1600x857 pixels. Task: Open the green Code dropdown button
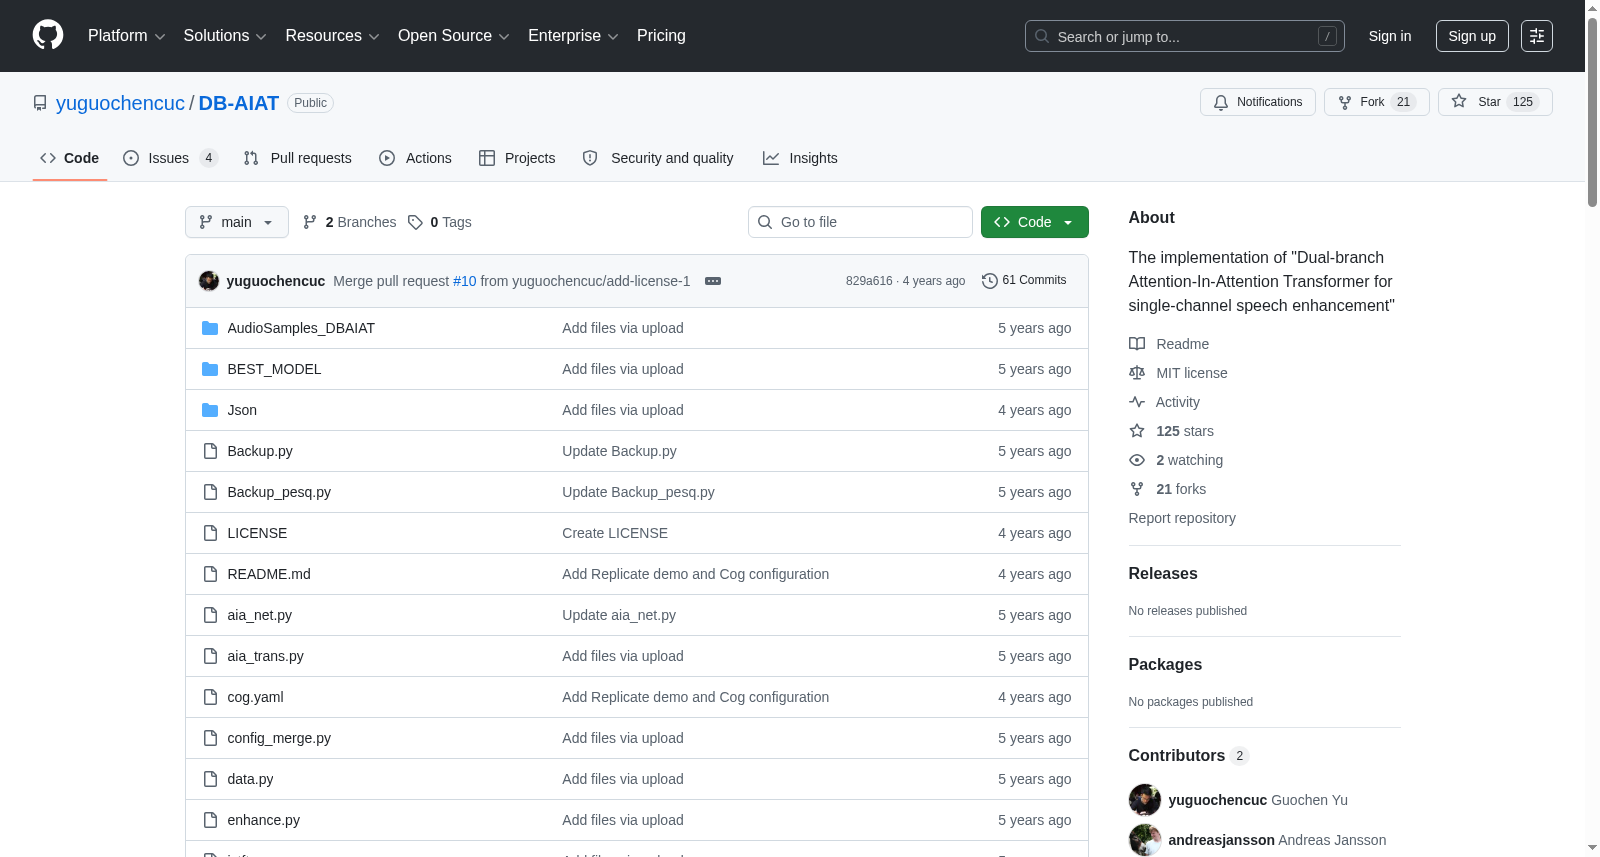pos(1035,222)
